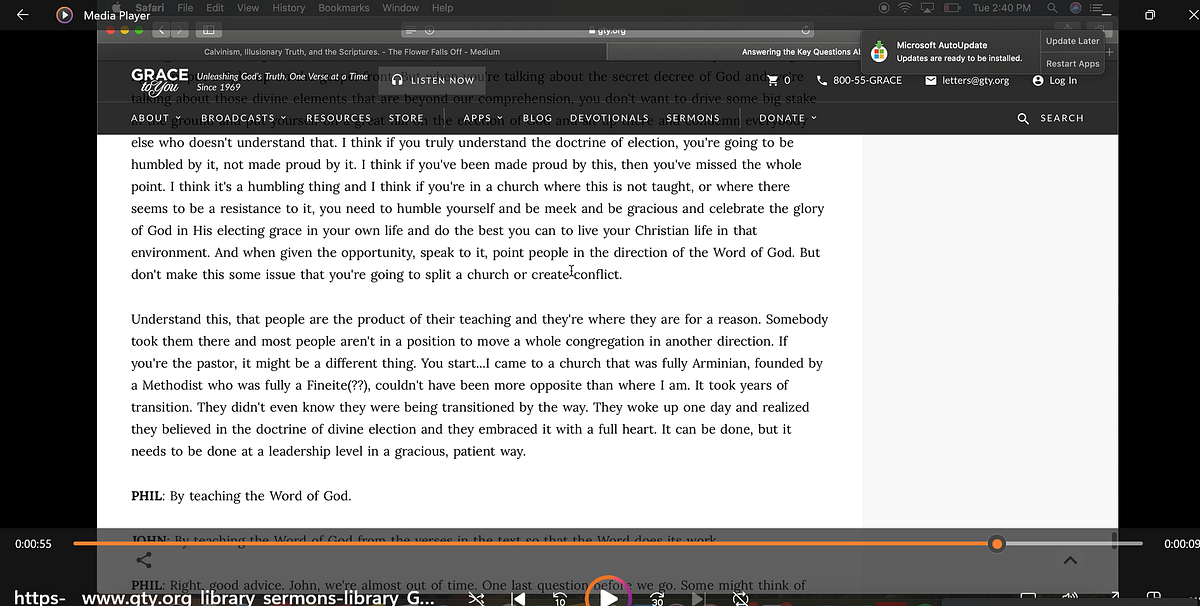This screenshot has height=606, width=1200.
Task: Toggle repeat mode
Action: pos(740,597)
